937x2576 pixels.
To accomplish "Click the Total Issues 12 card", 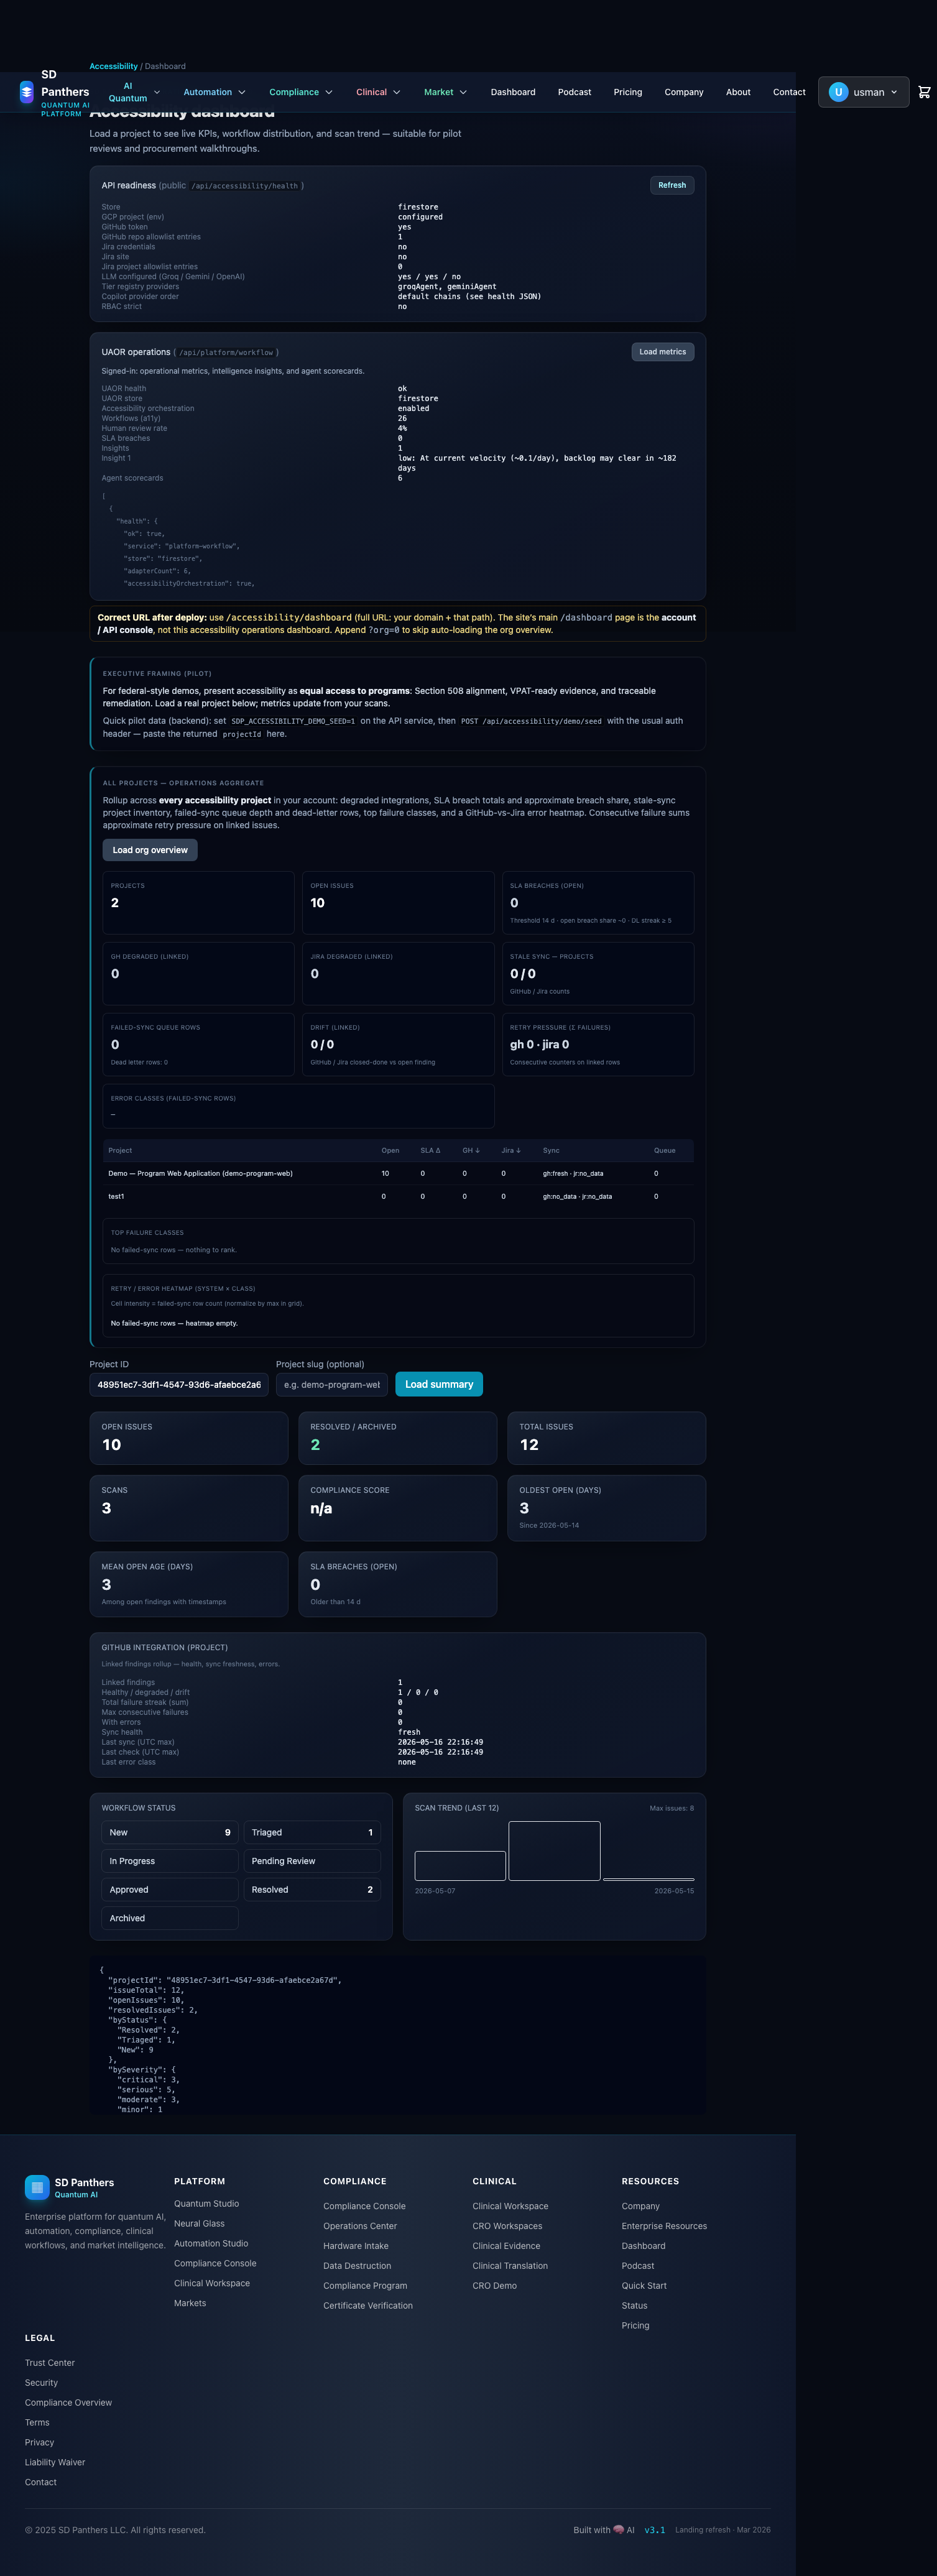I will (606, 1438).
